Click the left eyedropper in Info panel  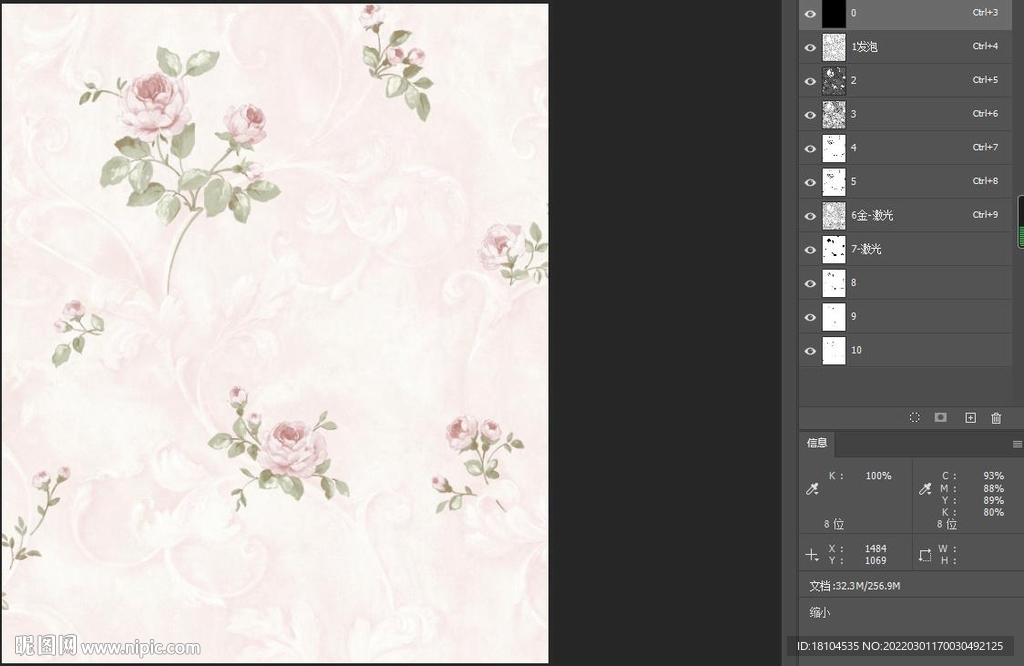pyautogui.click(x=812, y=489)
